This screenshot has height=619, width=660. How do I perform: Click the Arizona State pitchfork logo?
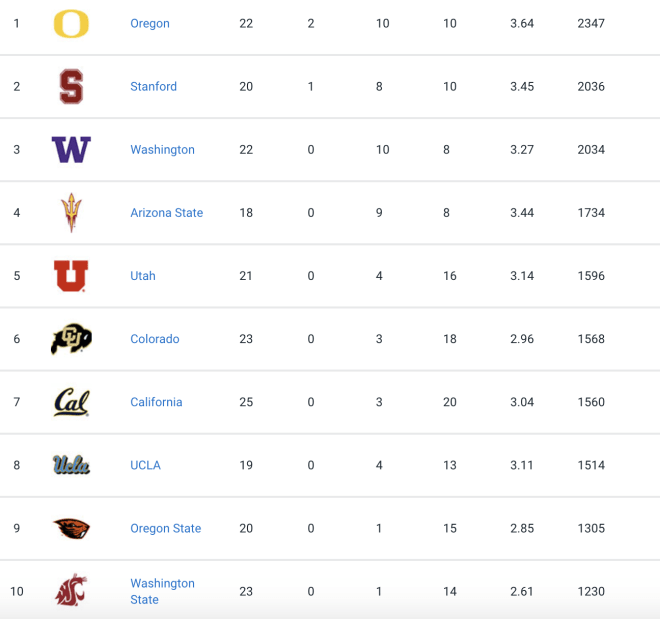click(71, 213)
